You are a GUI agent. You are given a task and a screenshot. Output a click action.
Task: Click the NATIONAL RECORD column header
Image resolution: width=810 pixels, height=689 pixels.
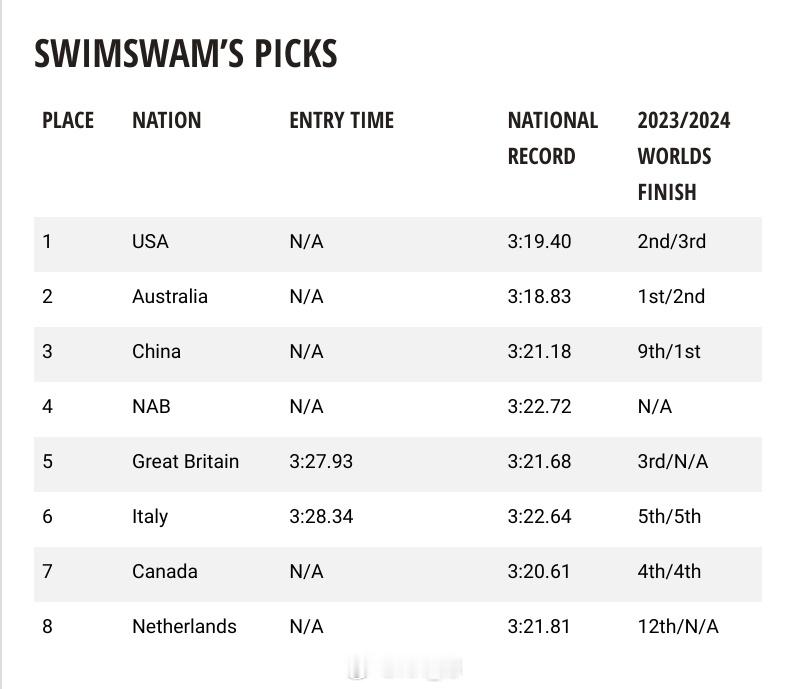tap(553, 138)
